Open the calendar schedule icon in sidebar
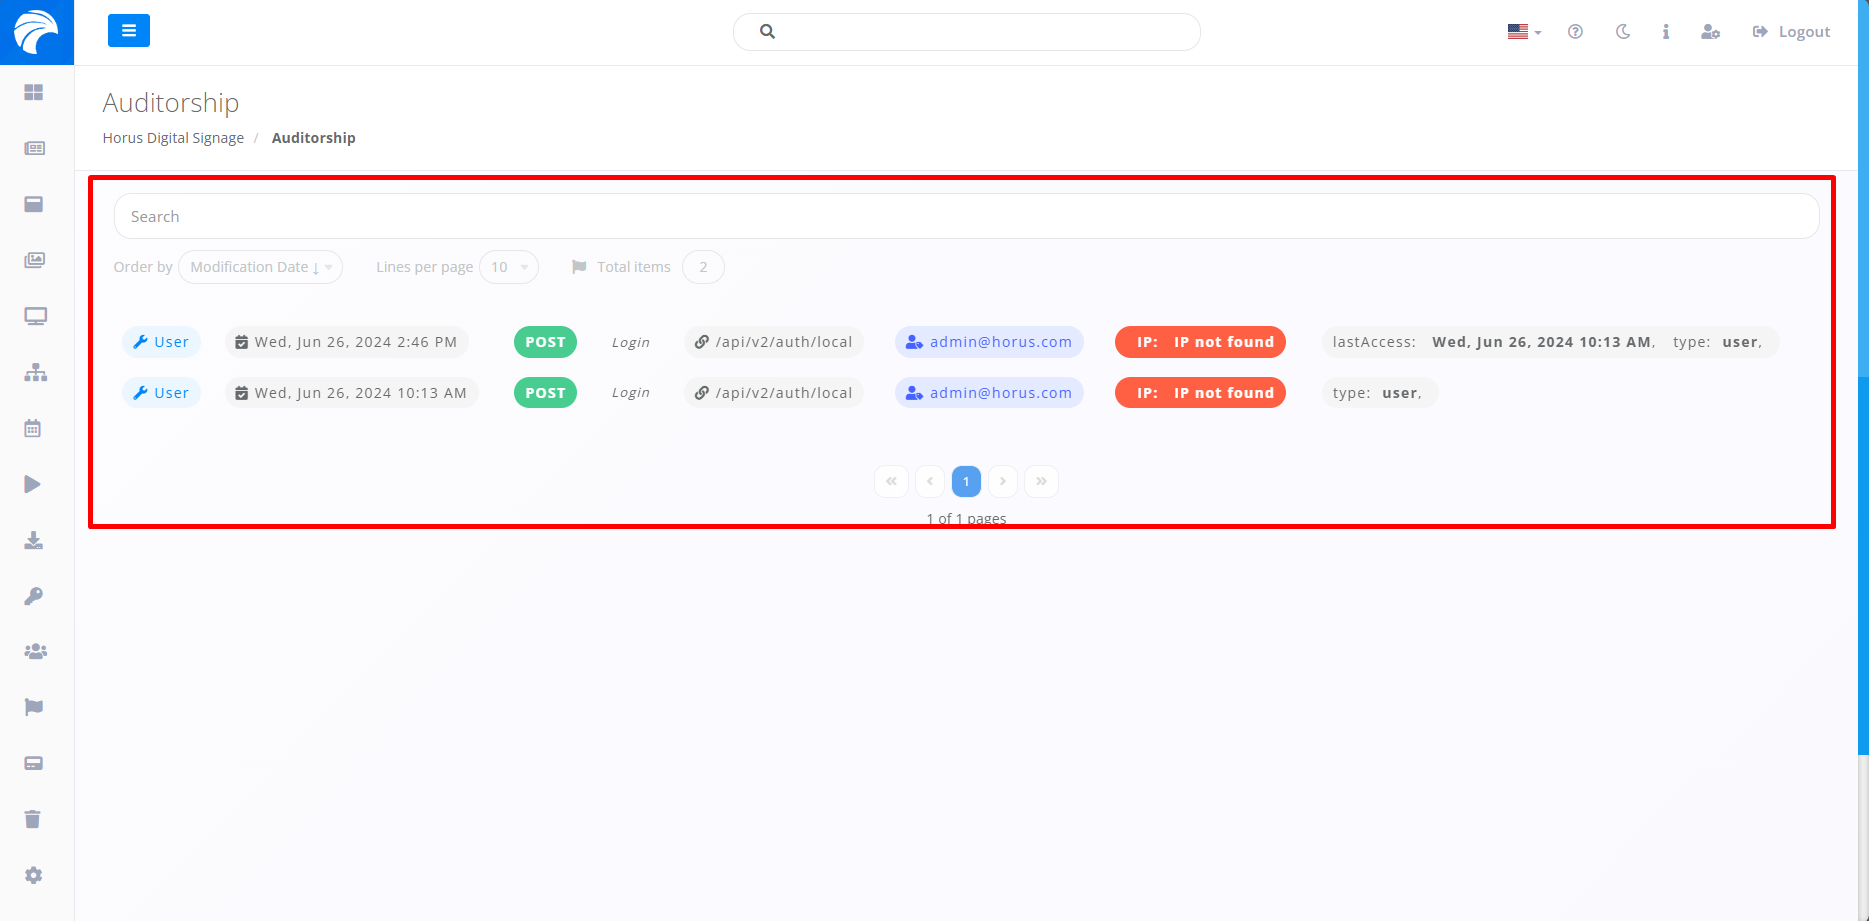1869x921 pixels. (33, 428)
